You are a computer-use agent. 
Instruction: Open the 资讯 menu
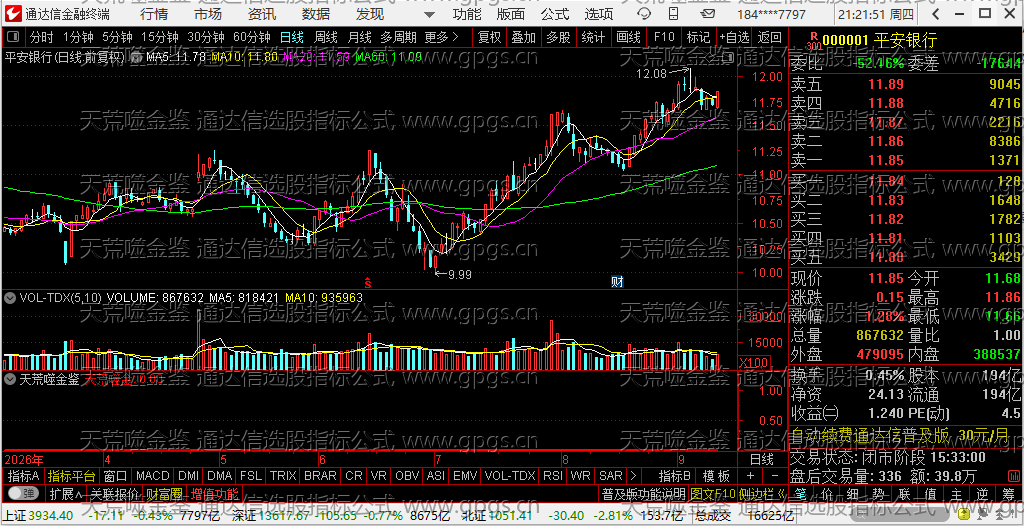click(x=262, y=14)
